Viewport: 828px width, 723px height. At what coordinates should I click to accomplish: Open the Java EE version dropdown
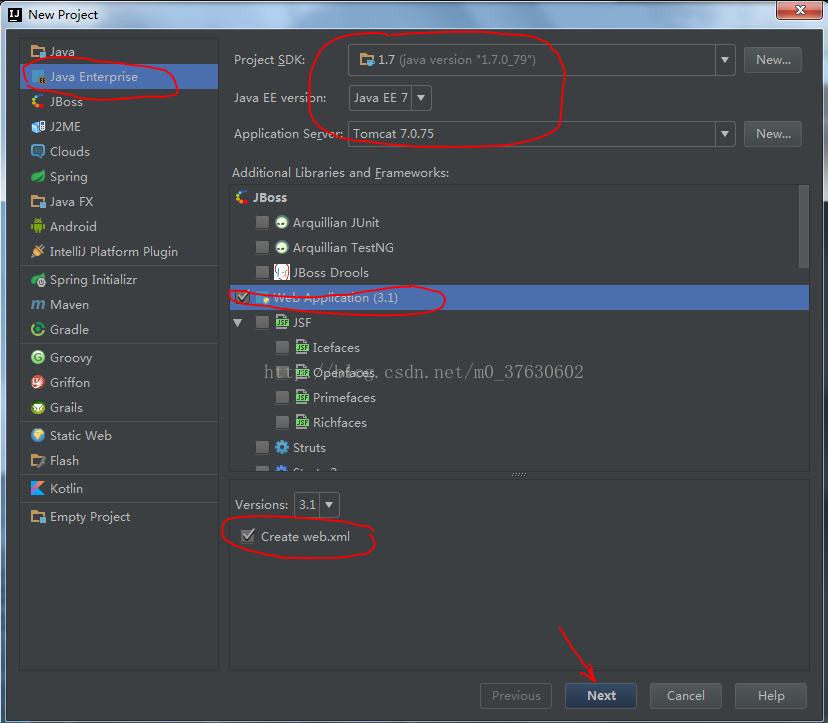click(x=421, y=98)
